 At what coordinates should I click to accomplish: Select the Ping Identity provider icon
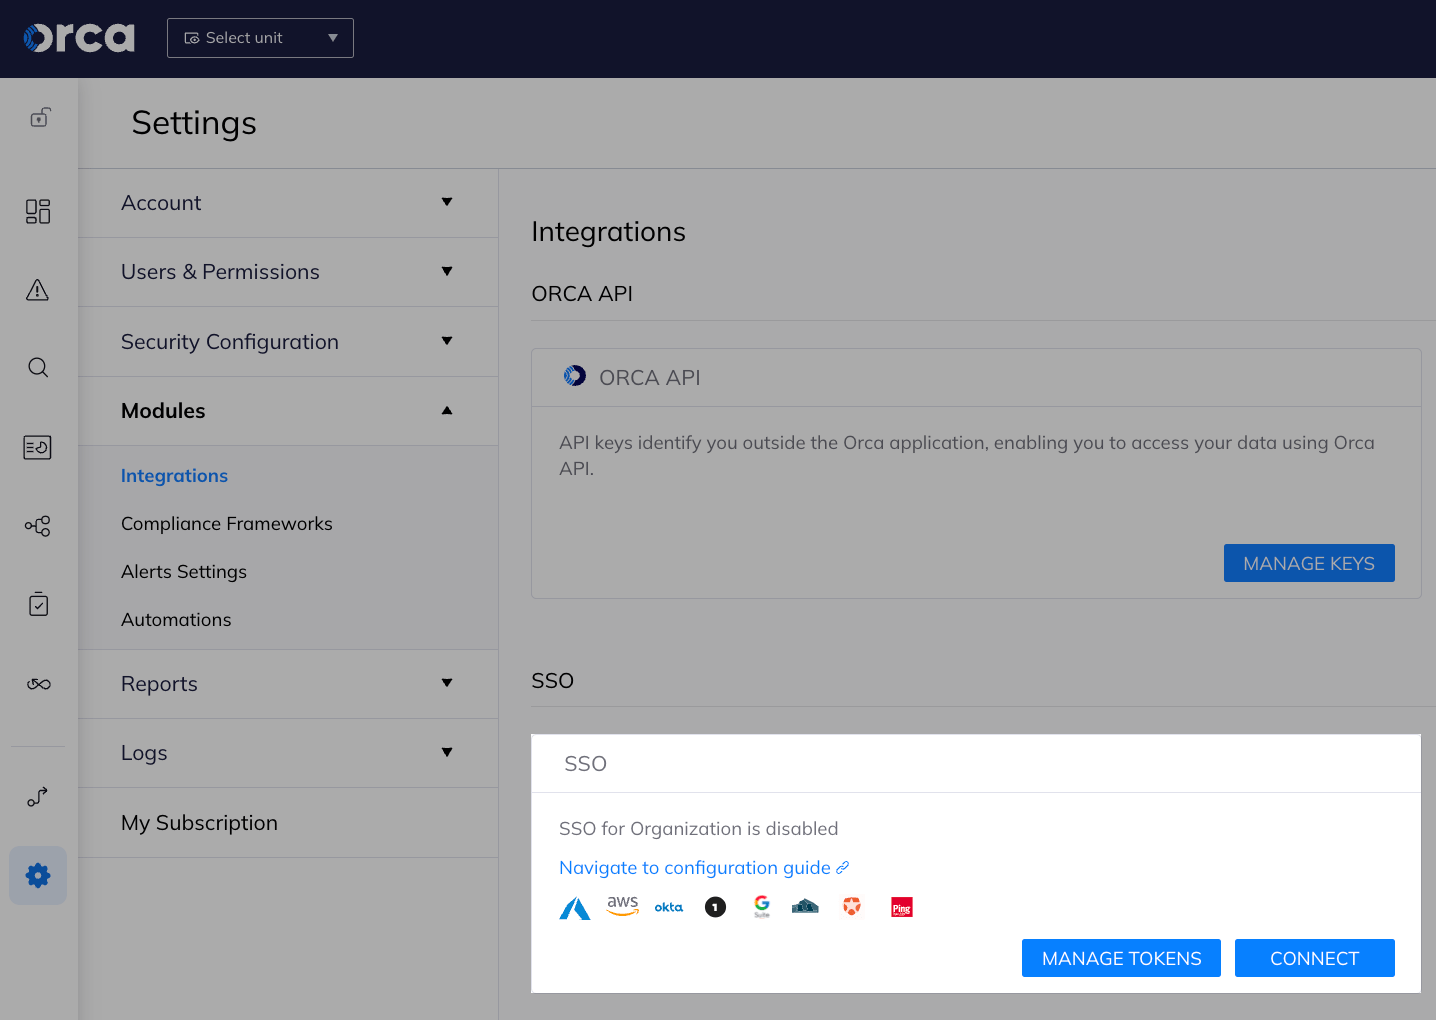[900, 907]
